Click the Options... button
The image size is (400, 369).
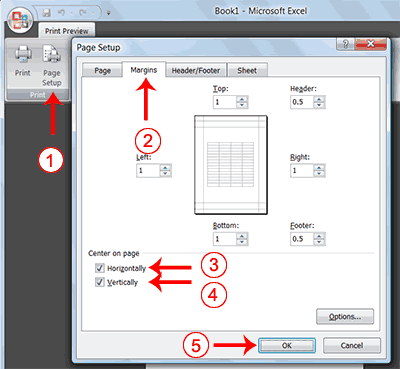tap(345, 317)
